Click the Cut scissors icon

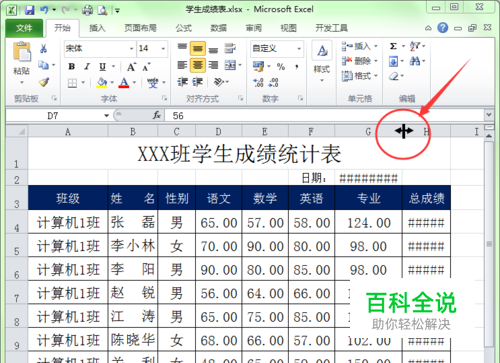(43, 49)
